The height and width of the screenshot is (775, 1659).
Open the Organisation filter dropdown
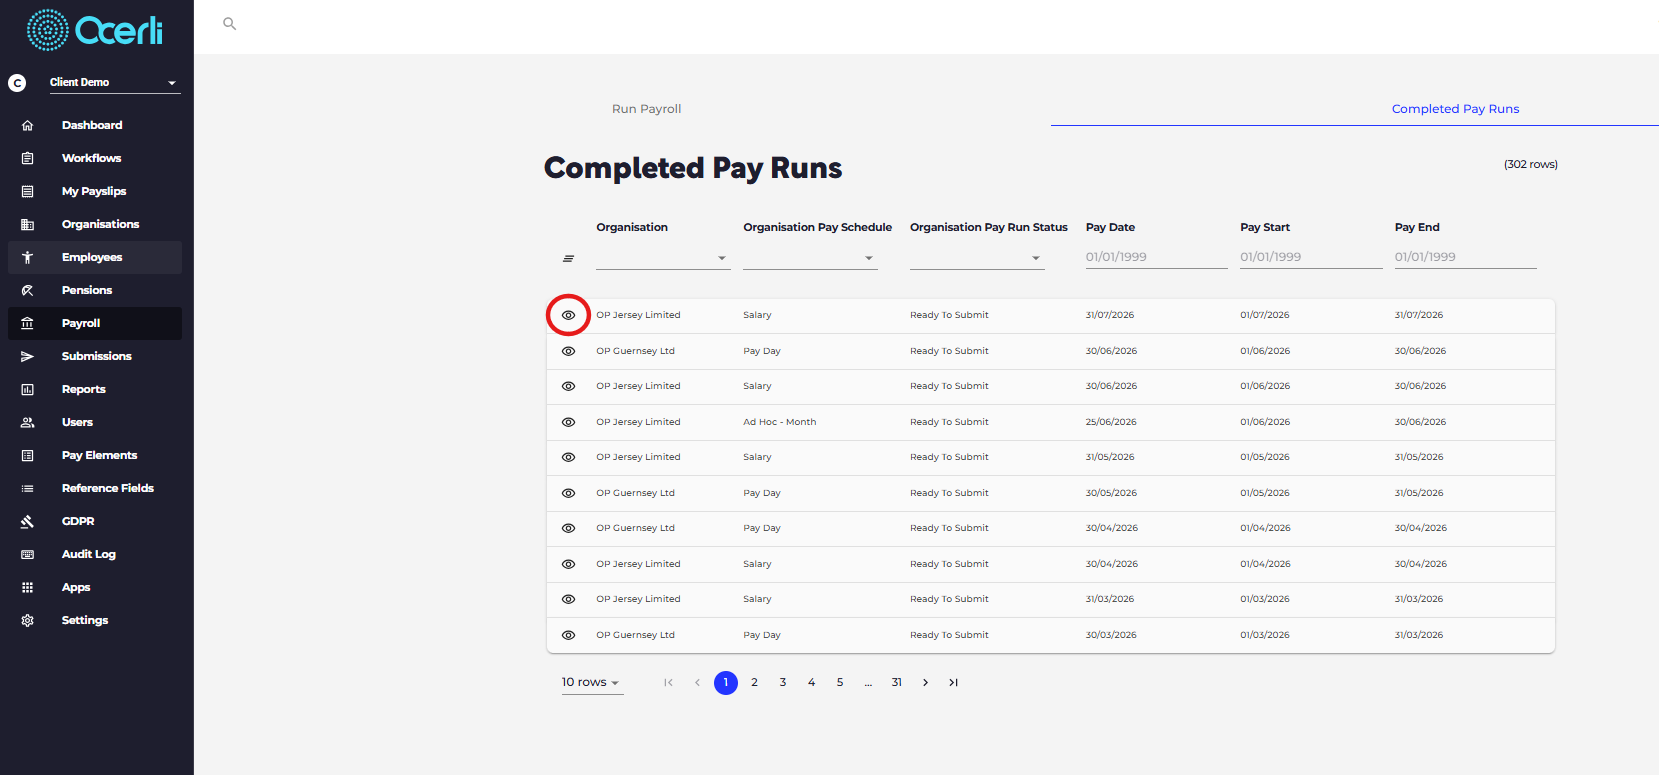pos(662,258)
